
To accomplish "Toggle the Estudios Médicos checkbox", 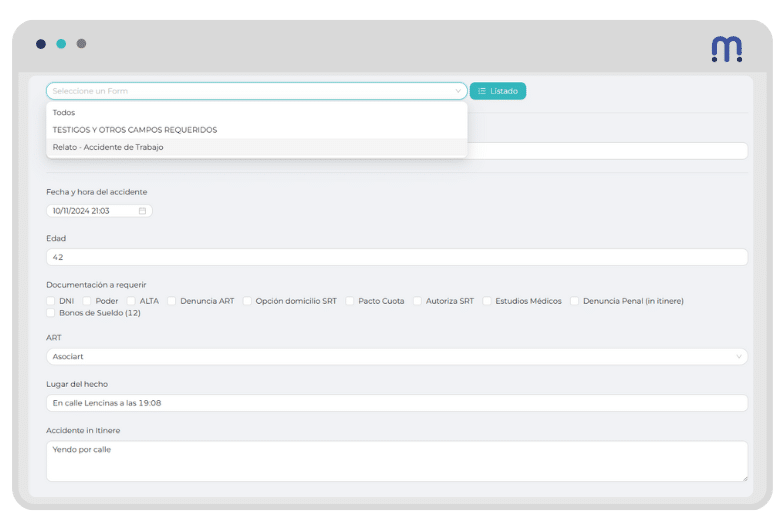I will (487, 300).
